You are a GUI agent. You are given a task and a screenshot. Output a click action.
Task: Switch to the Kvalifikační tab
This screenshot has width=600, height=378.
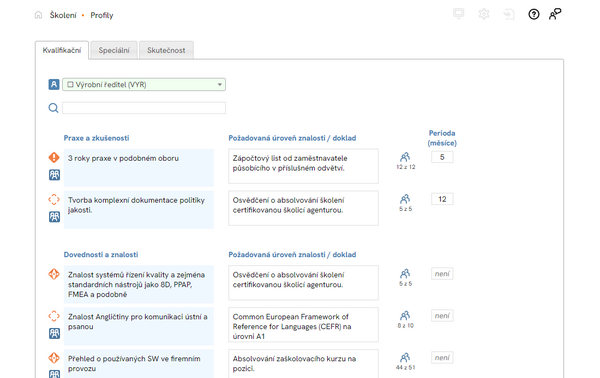(x=62, y=50)
